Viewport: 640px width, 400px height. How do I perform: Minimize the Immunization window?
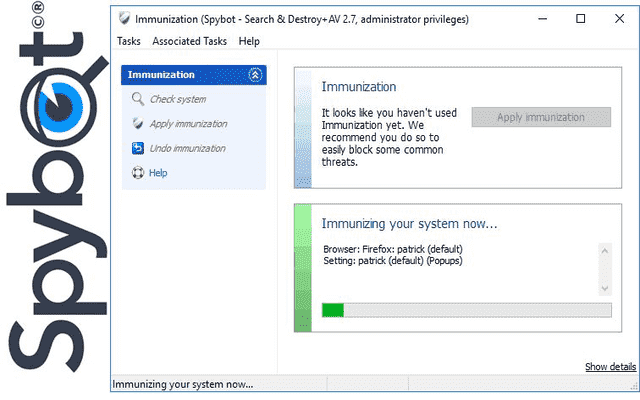point(542,19)
